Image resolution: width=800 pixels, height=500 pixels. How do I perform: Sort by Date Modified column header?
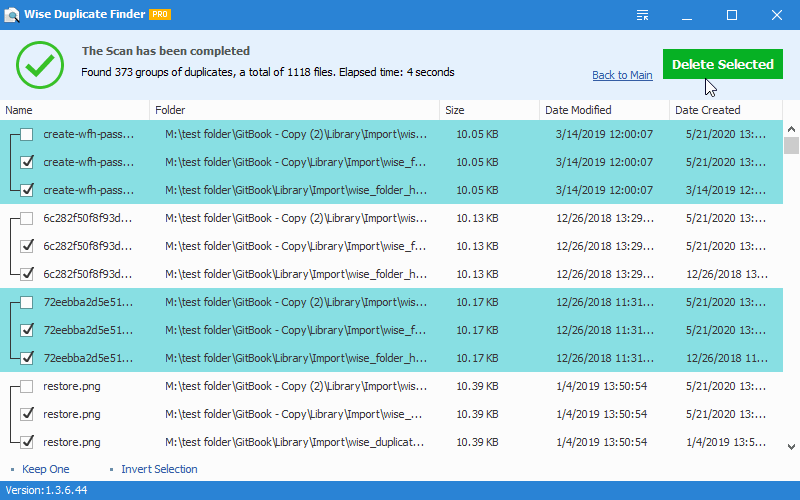tap(604, 110)
